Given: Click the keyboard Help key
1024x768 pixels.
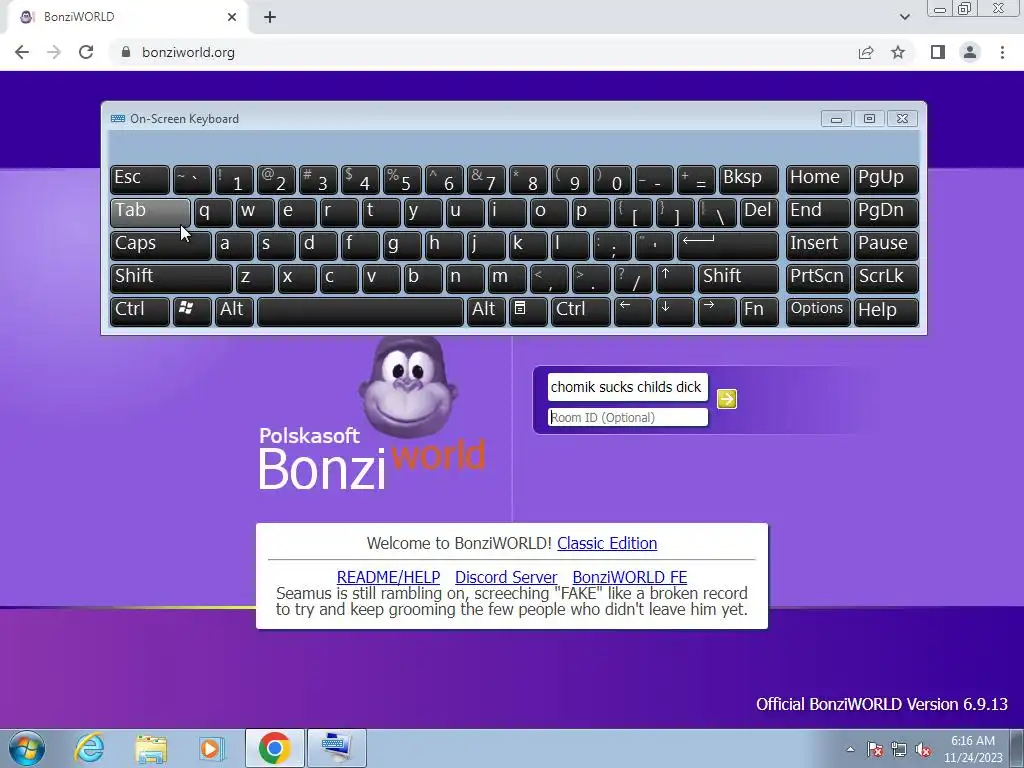Looking at the screenshot, I should coord(886,310).
